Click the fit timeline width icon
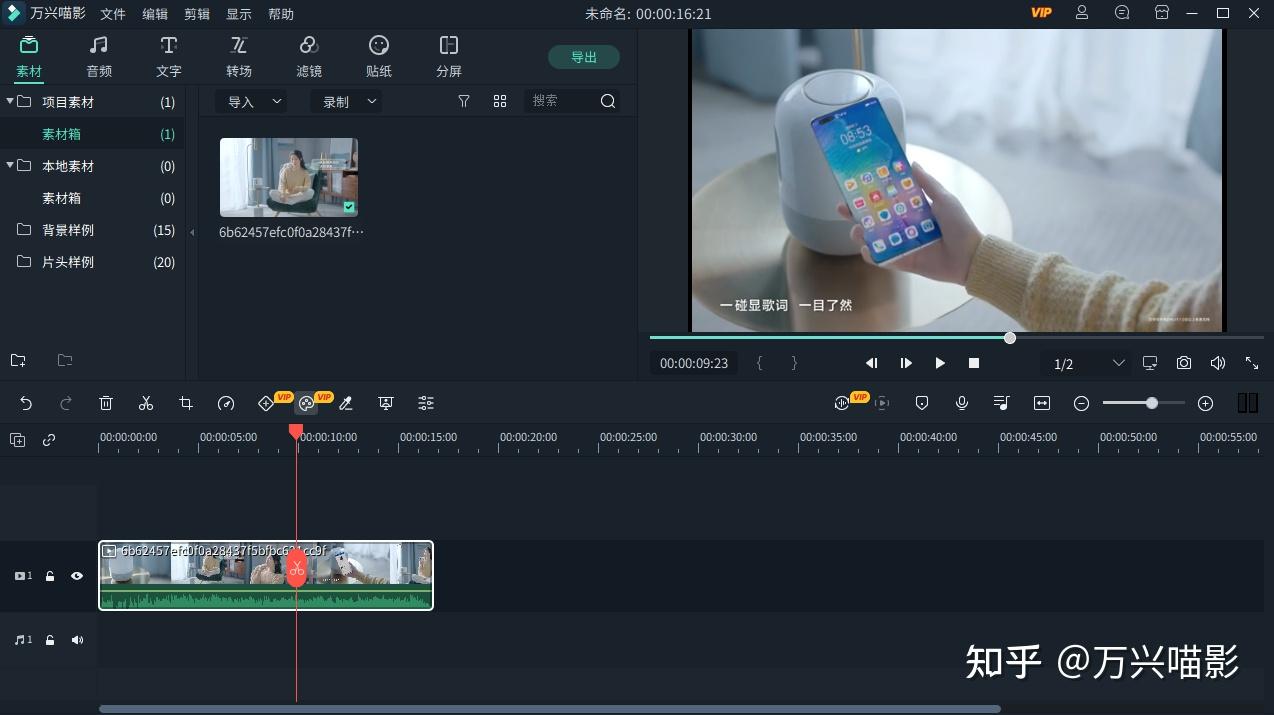Image resolution: width=1274 pixels, height=715 pixels. 1042,403
